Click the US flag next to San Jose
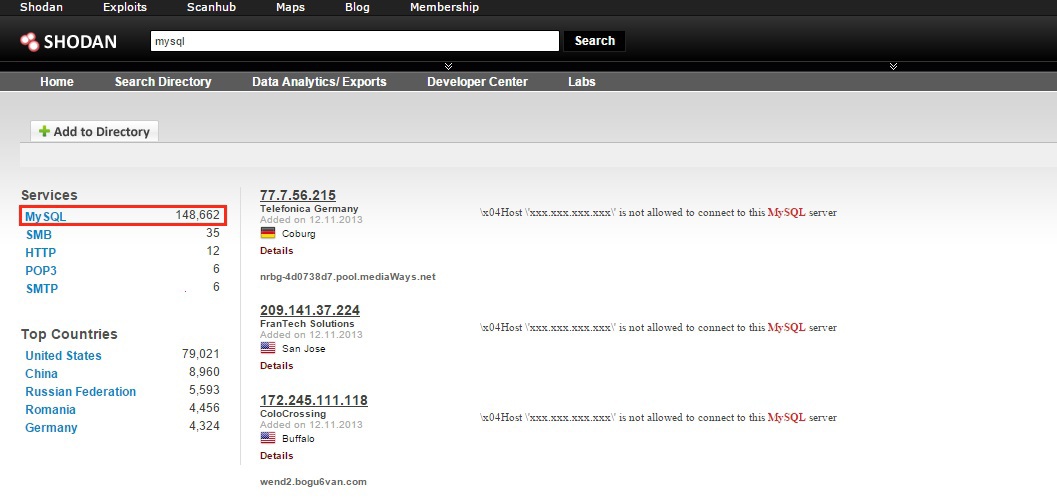Screen dimensions: 1057x498 (267, 348)
